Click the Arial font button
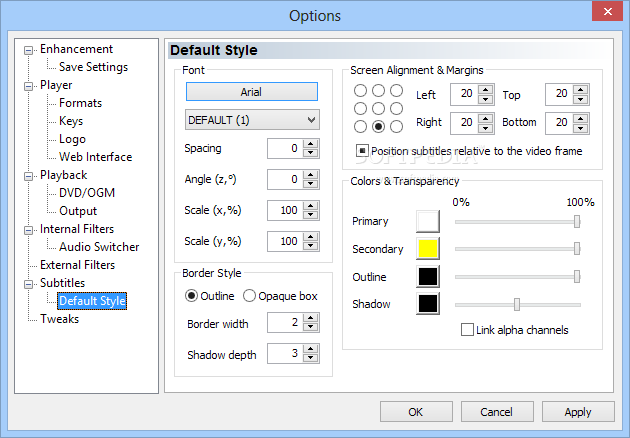 252,92
